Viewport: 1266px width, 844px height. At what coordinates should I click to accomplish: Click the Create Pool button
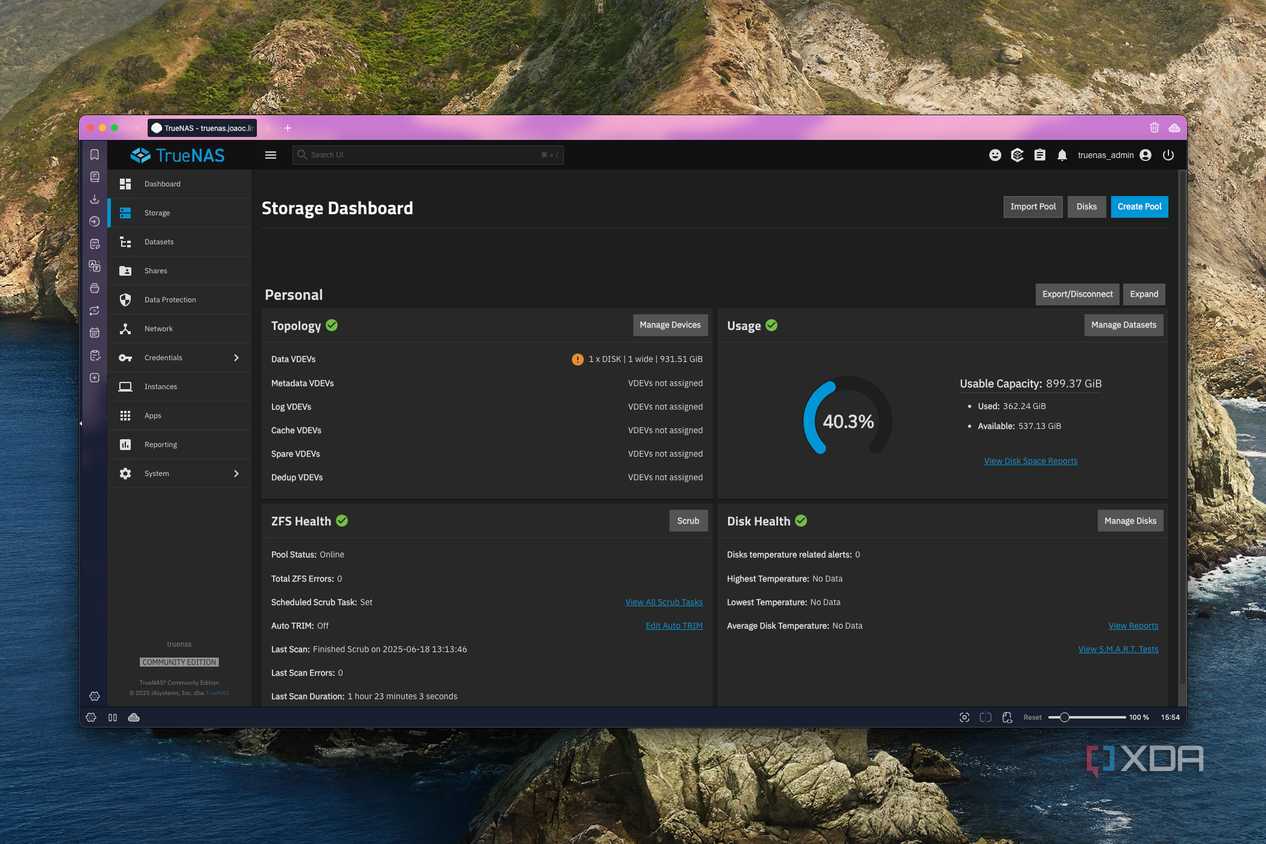point(1139,207)
